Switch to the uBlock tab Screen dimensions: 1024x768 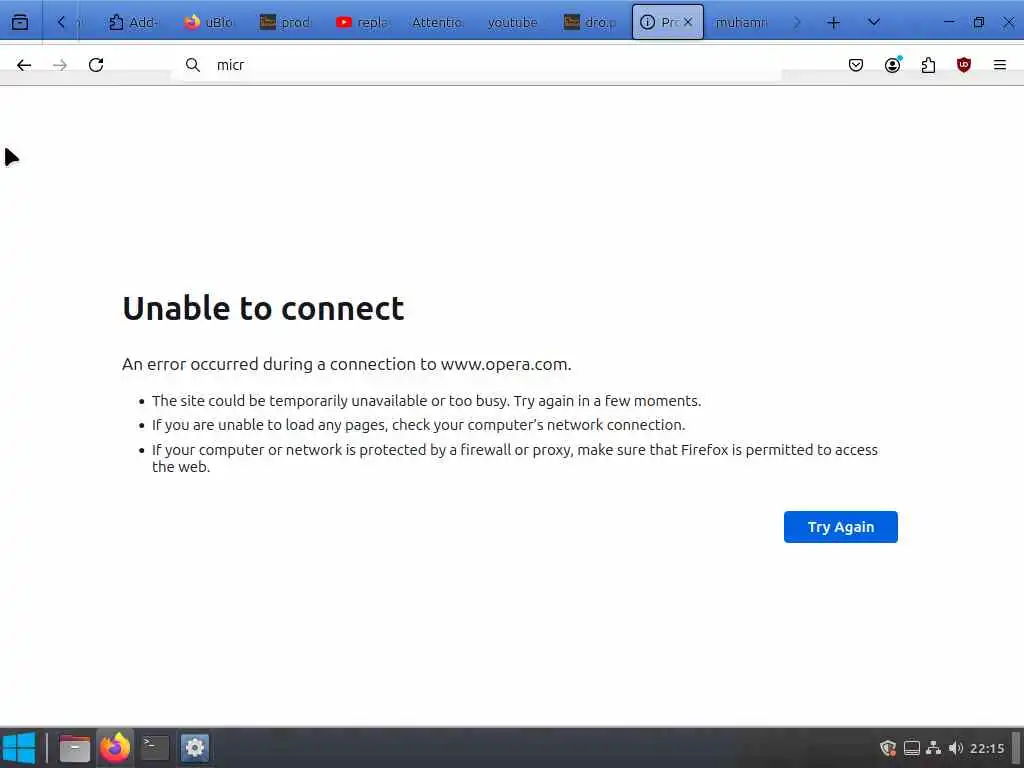click(209, 22)
